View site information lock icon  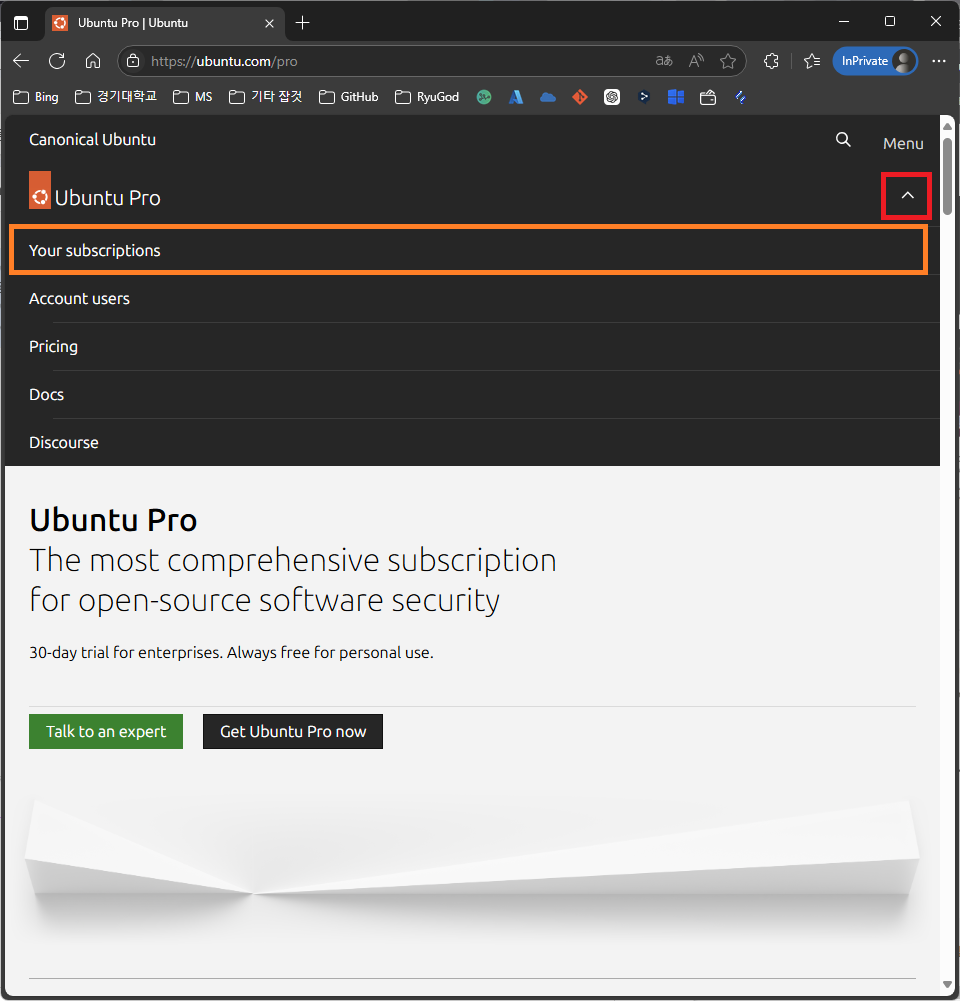tap(133, 61)
